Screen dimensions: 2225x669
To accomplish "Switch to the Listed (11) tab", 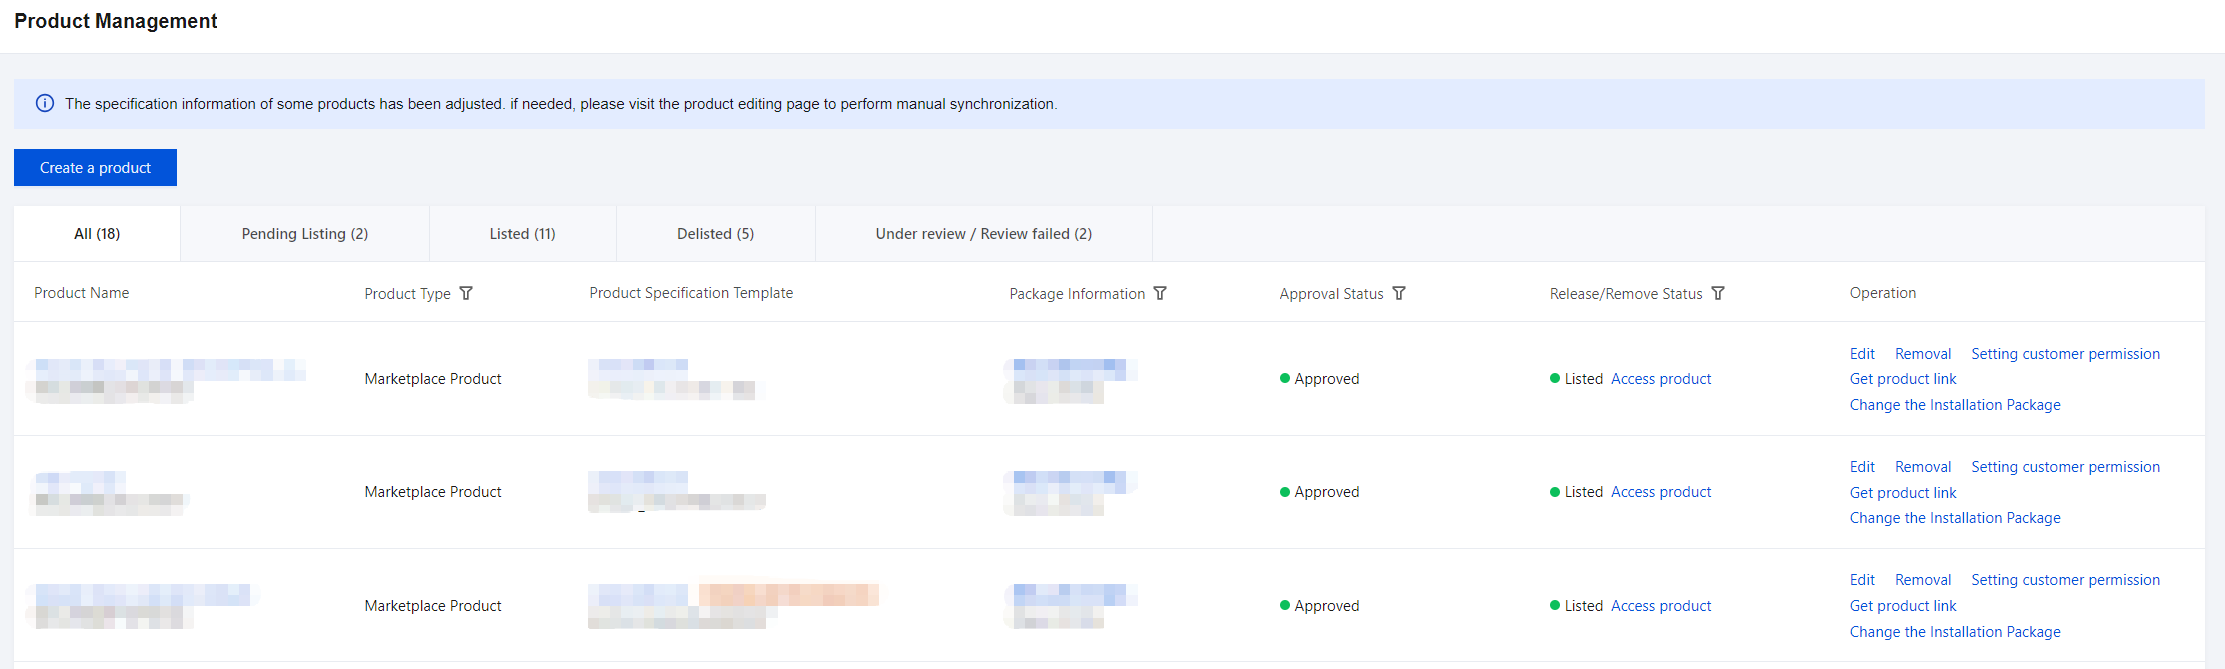I will [x=522, y=233].
